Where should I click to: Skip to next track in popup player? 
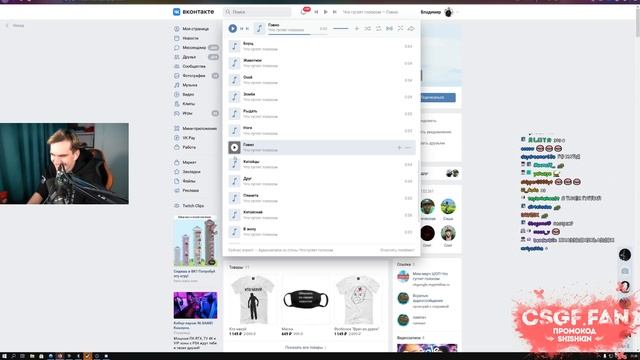coord(247,29)
